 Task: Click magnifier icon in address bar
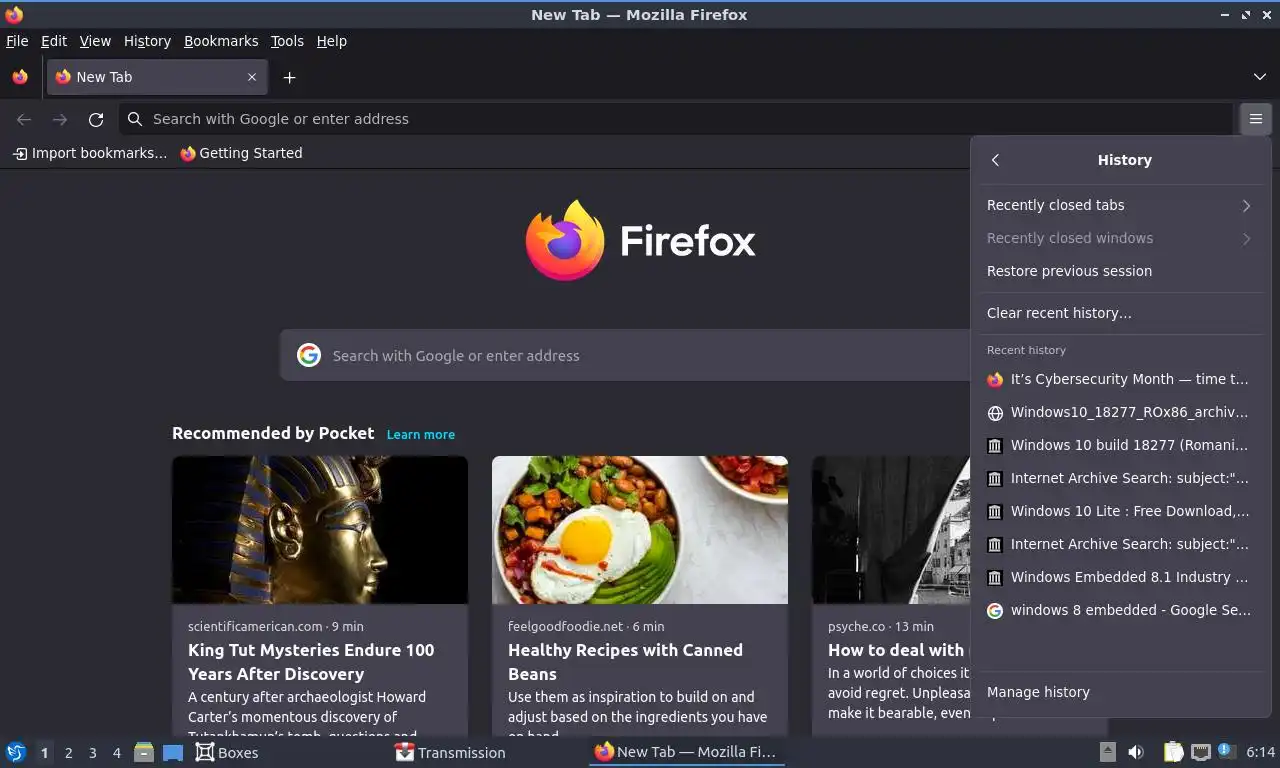pos(136,119)
